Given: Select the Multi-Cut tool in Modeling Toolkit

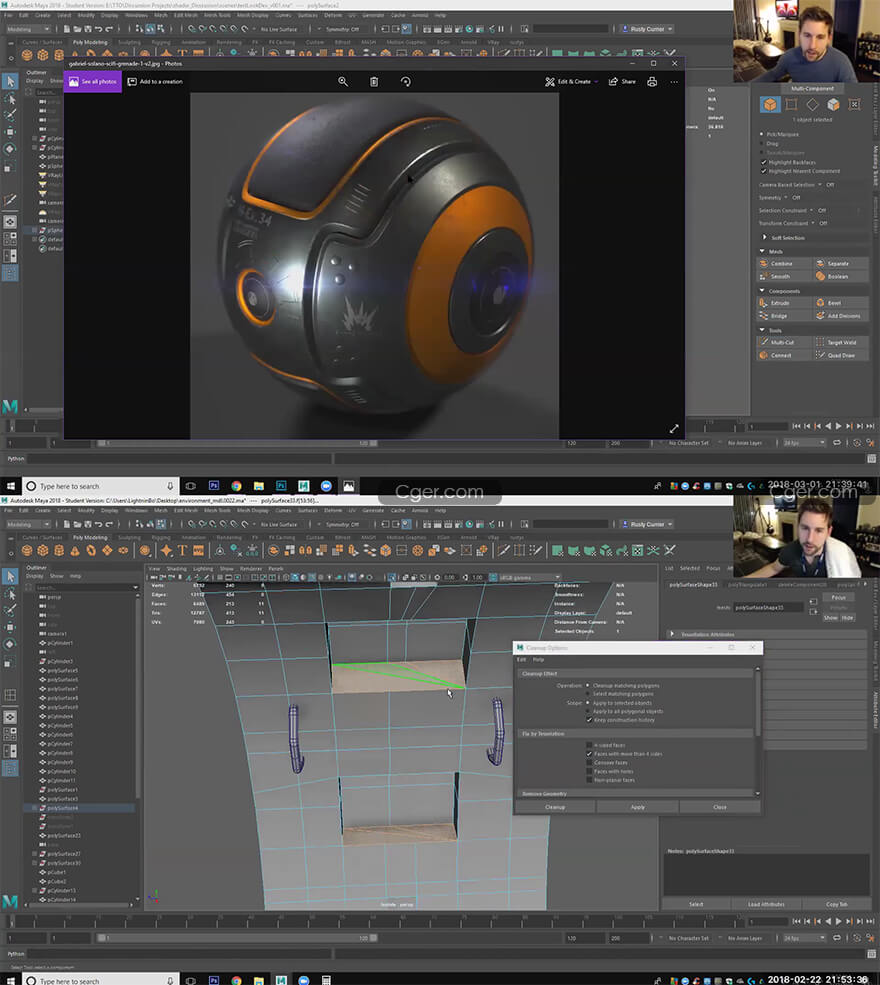Looking at the screenshot, I should 780,342.
